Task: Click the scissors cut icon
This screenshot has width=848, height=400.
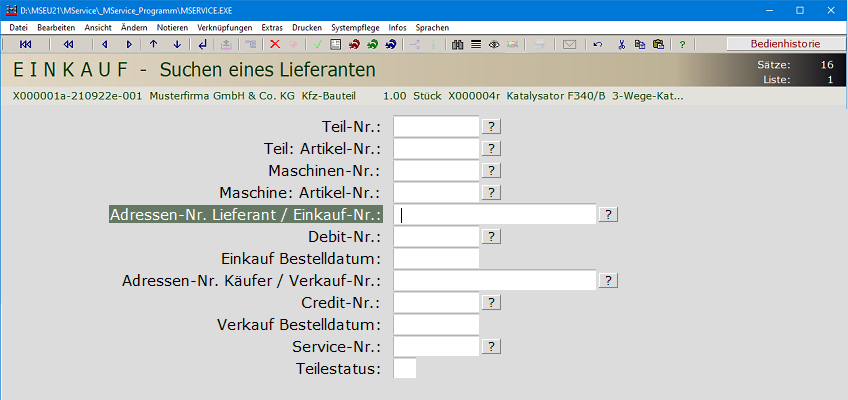Action: click(621, 44)
